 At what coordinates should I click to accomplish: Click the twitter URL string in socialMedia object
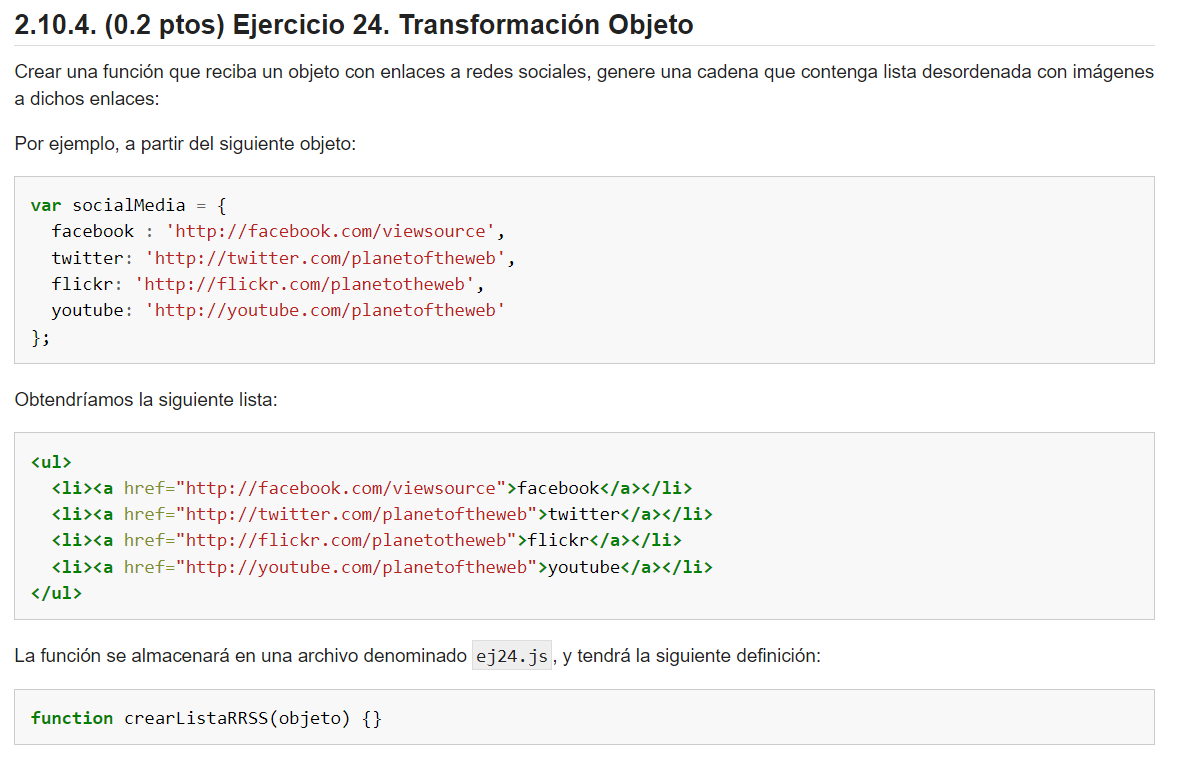325,258
